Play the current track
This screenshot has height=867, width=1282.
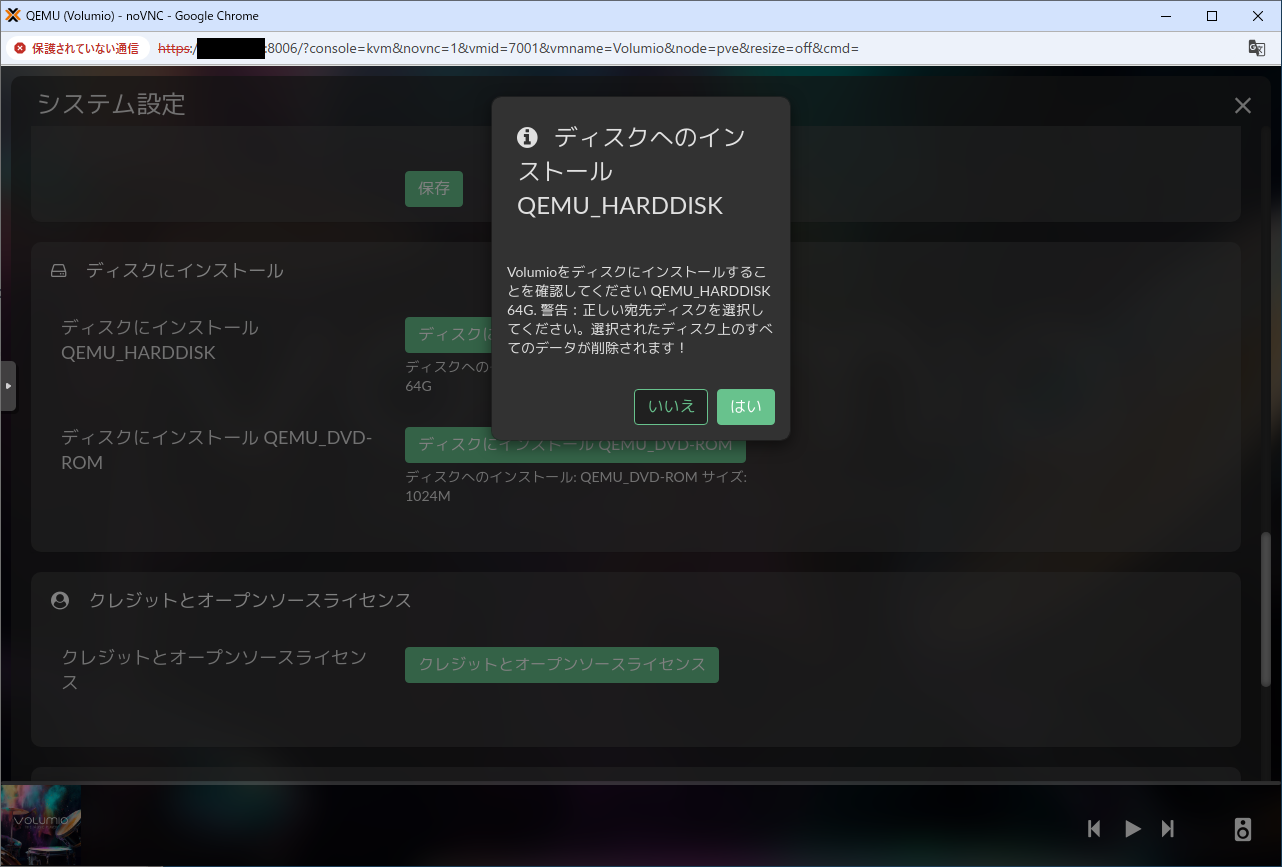pos(1132,828)
